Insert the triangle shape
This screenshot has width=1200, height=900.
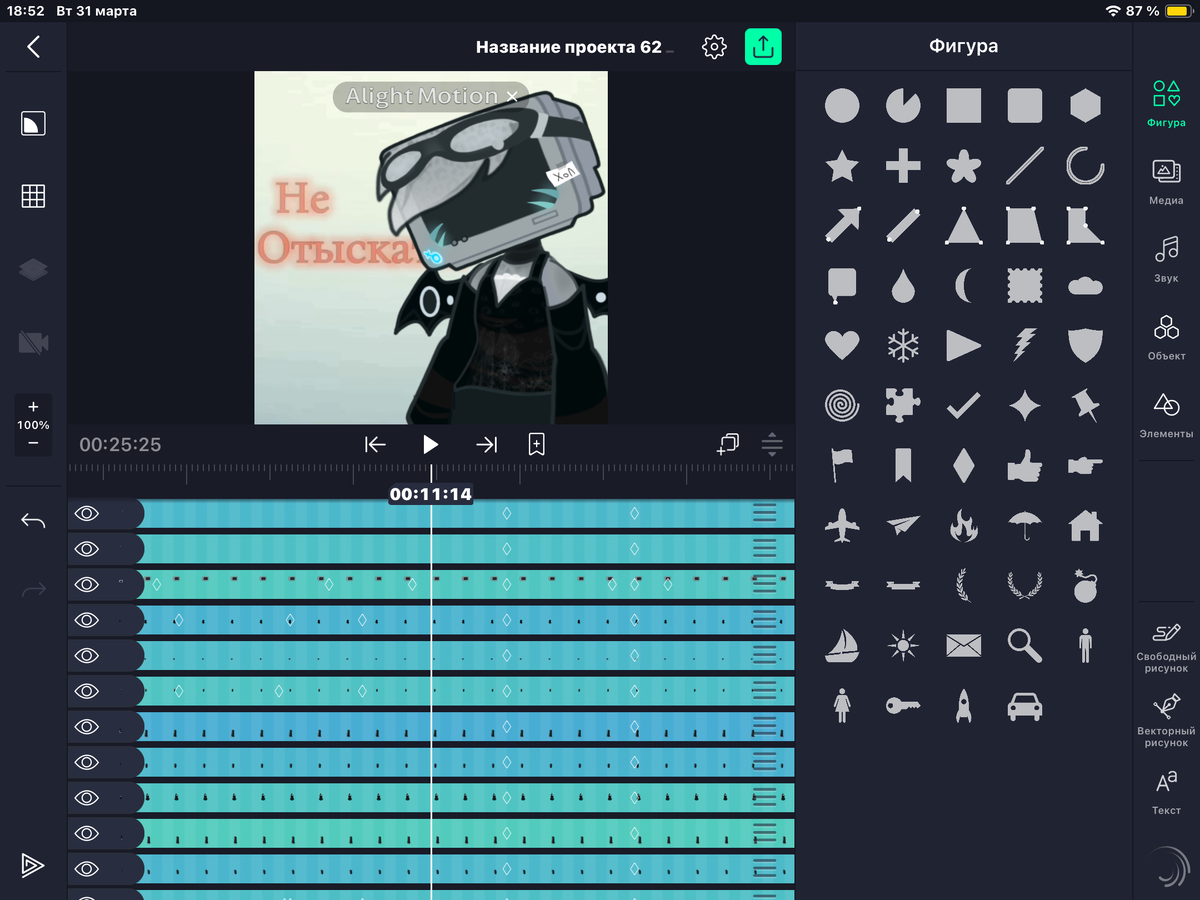click(964, 226)
